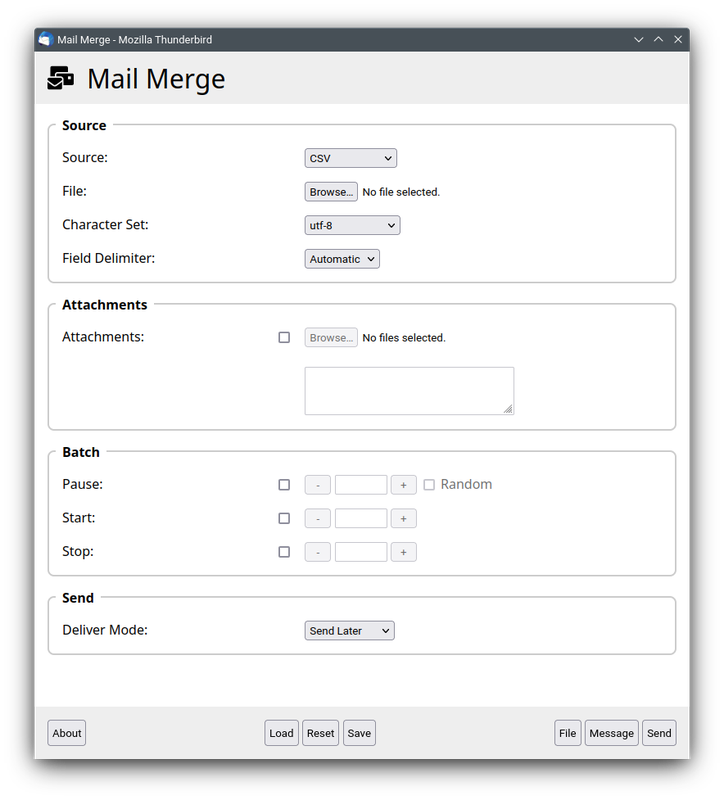This screenshot has height=800, width=724.
Task: Click the Reset button
Action: [320, 733]
